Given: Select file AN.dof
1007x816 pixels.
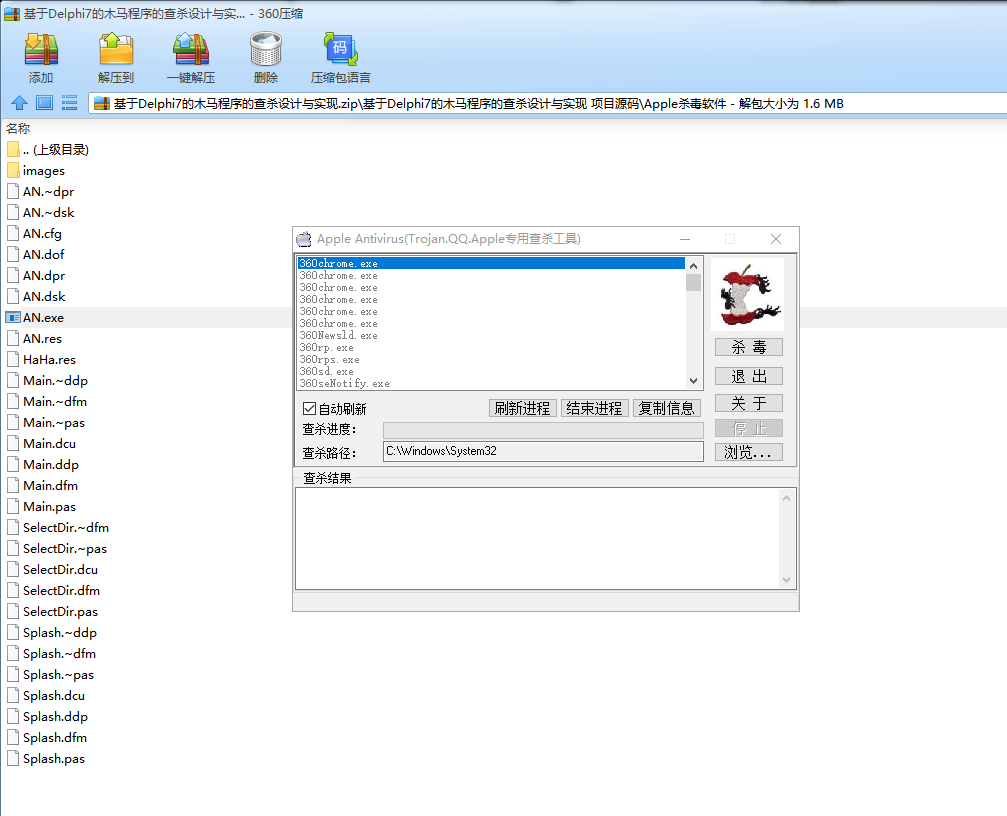Looking at the screenshot, I should pyautogui.click(x=36, y=254).
